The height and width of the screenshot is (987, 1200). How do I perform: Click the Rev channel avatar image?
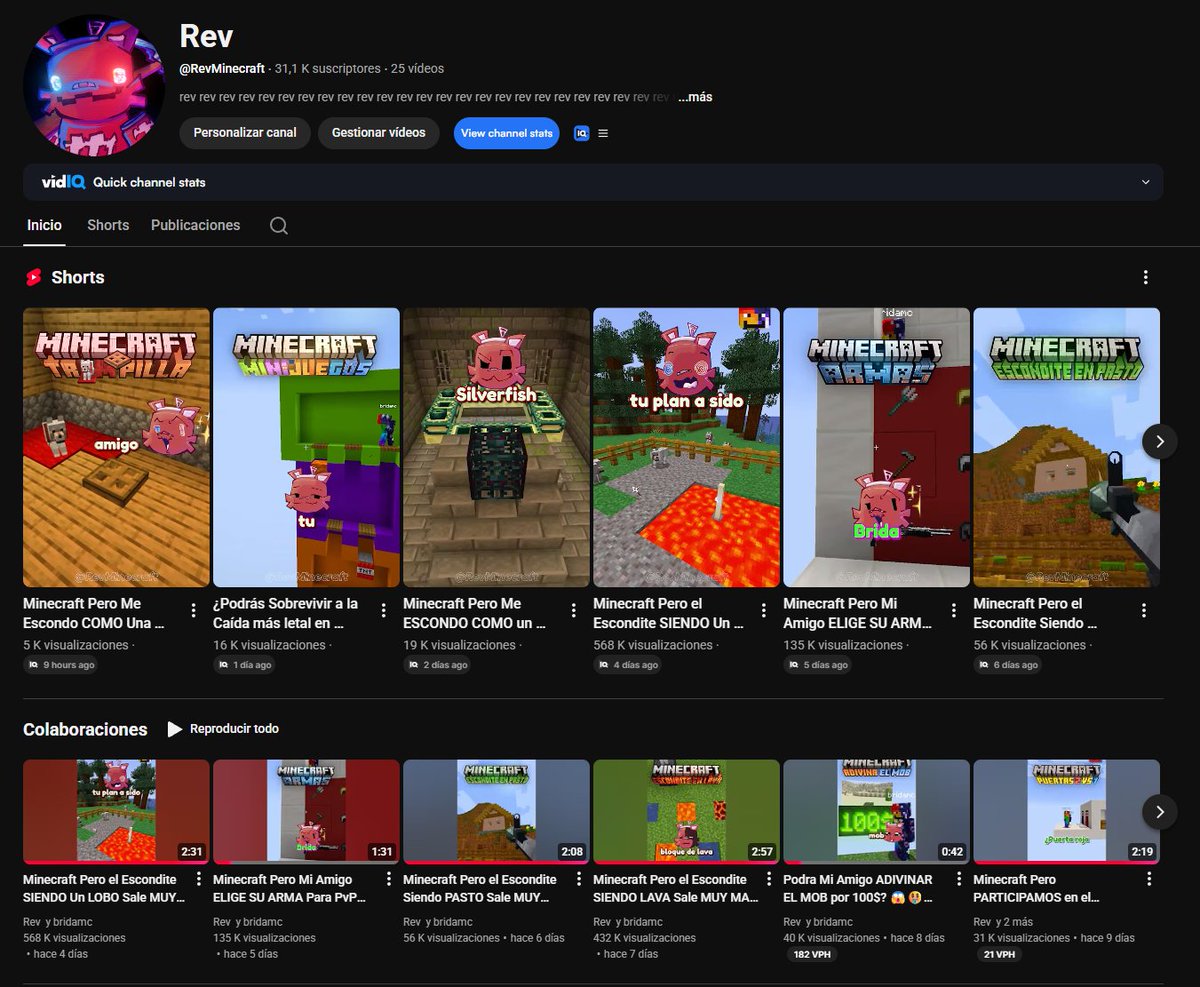[x=95, y=85]
